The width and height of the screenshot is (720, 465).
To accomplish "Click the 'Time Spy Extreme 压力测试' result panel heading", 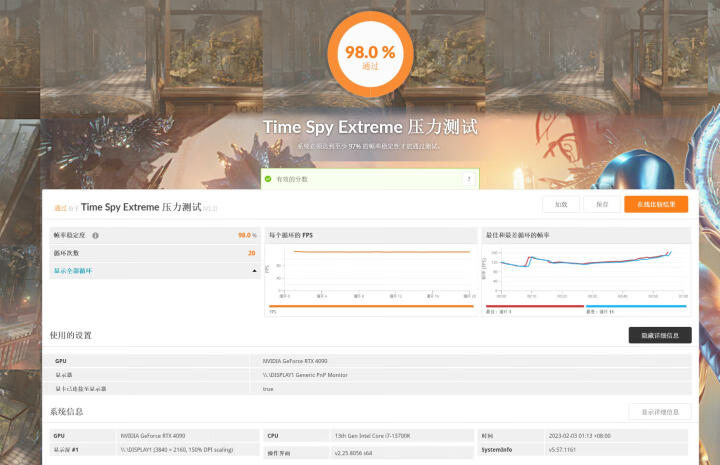I will (141, 207).
